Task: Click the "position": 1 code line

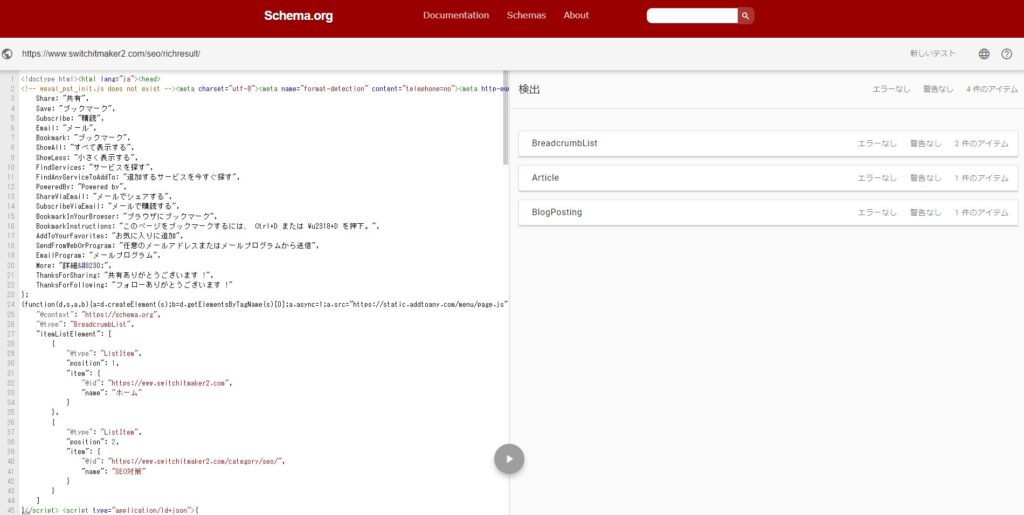Action: (93, 363)
